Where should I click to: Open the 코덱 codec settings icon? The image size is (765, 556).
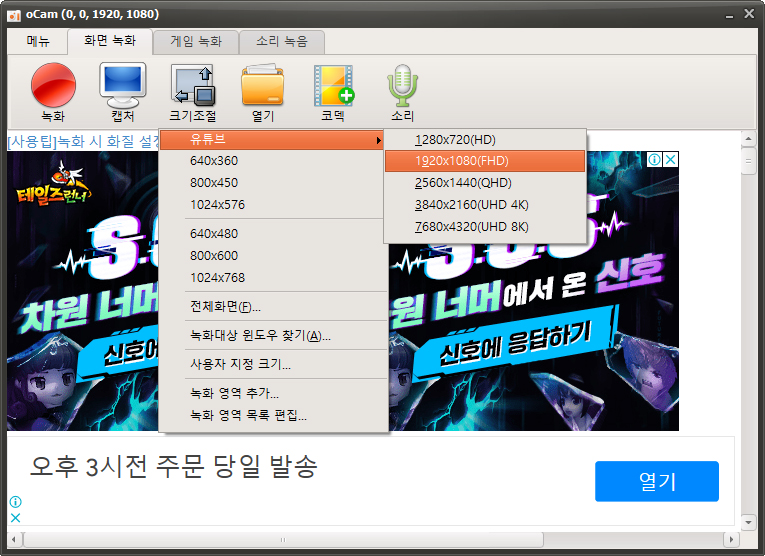point(333,92)
